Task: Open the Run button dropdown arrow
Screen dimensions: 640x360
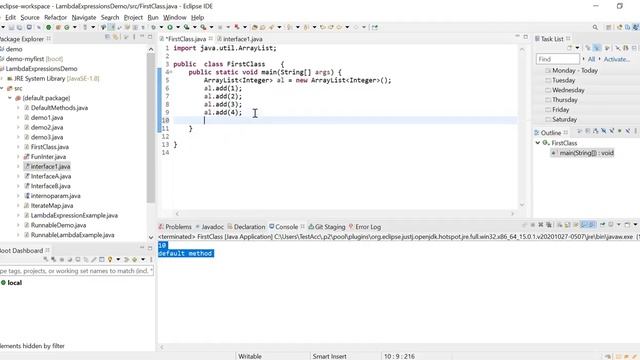Action: click(x=178, y=27)
